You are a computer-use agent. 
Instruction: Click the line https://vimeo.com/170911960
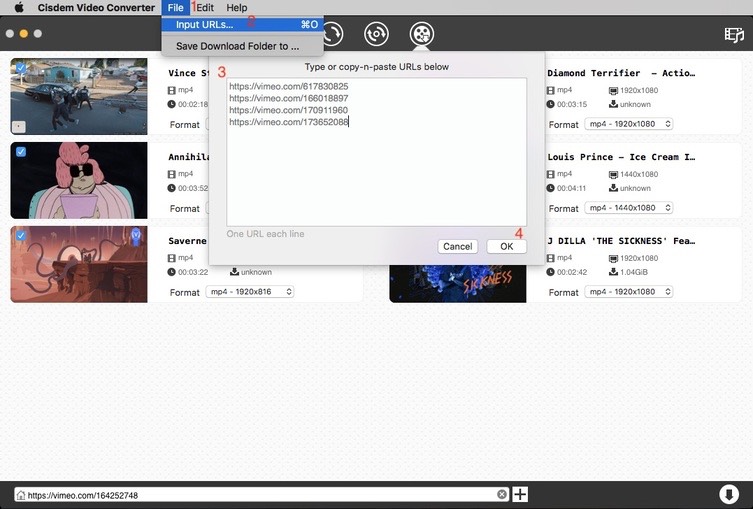[289, 110]
